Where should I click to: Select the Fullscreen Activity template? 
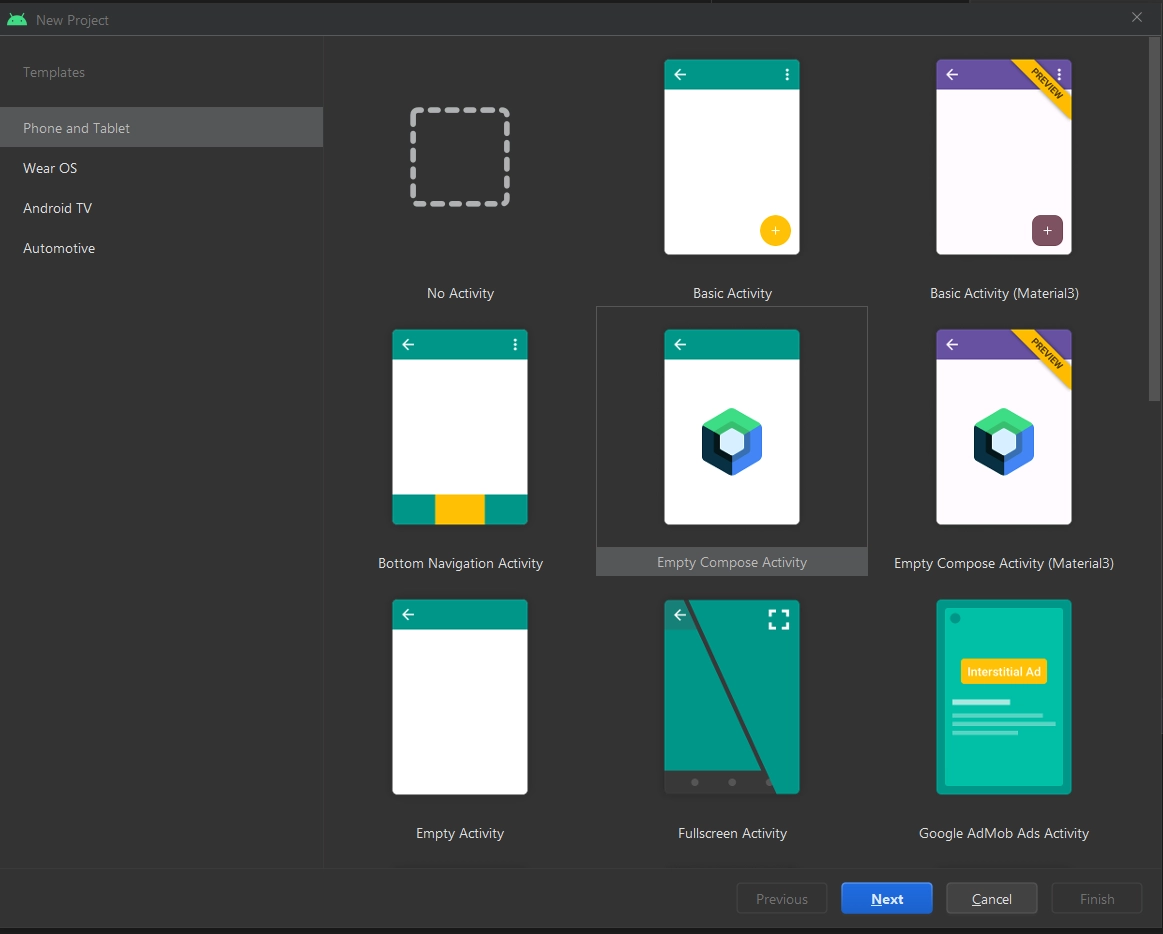coord(731,697)
